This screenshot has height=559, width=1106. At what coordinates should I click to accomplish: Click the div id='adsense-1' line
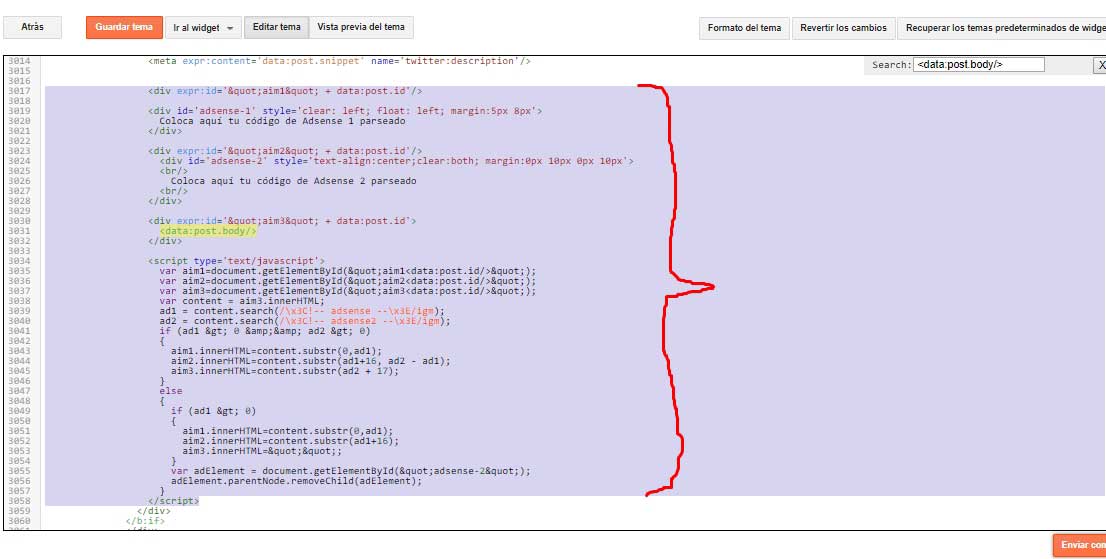click(x=345, y=111)
